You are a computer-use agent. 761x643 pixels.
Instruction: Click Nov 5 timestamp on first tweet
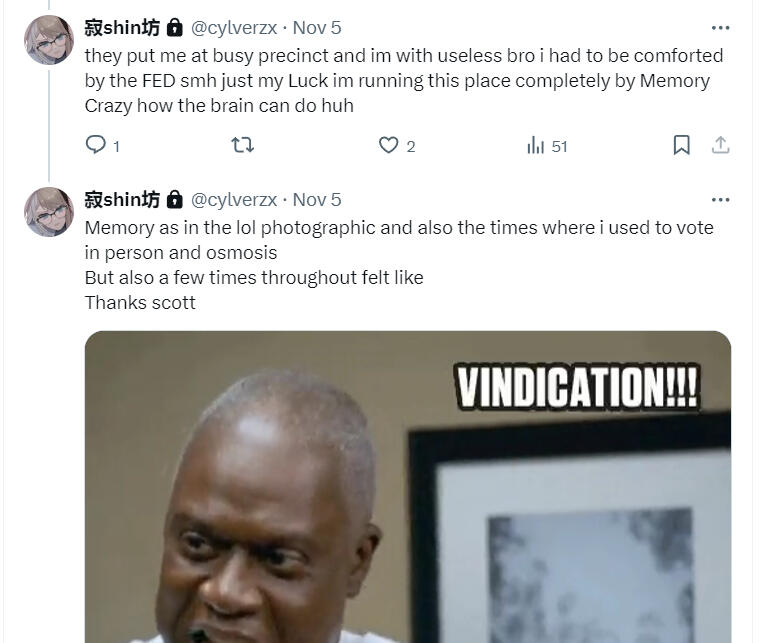click(x=317, y=28)
